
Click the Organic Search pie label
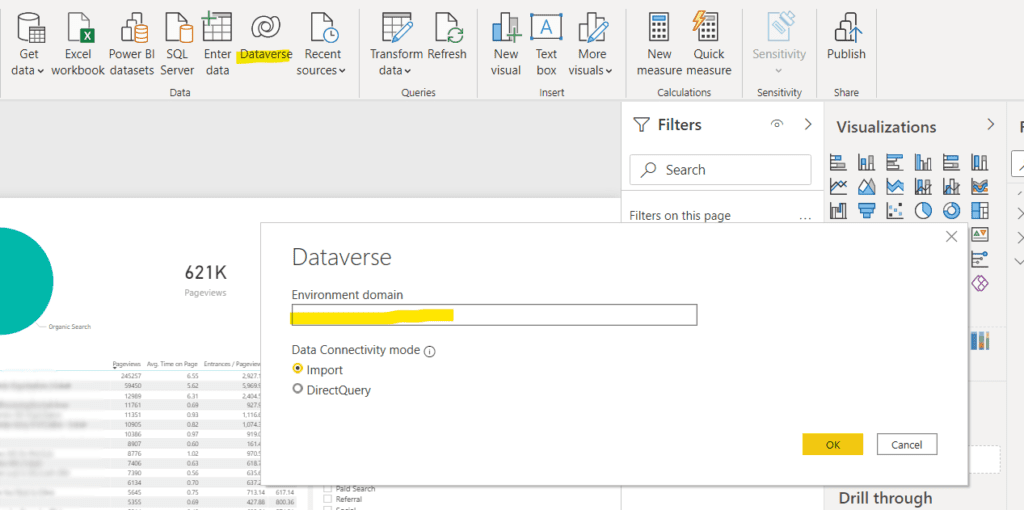pos(69,327)
